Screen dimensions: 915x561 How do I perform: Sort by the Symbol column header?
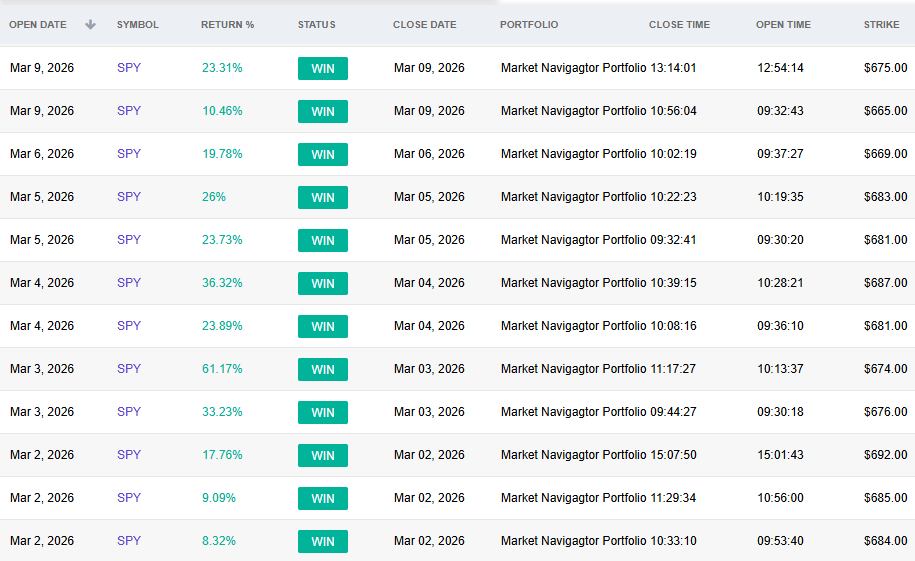[137, 25]
